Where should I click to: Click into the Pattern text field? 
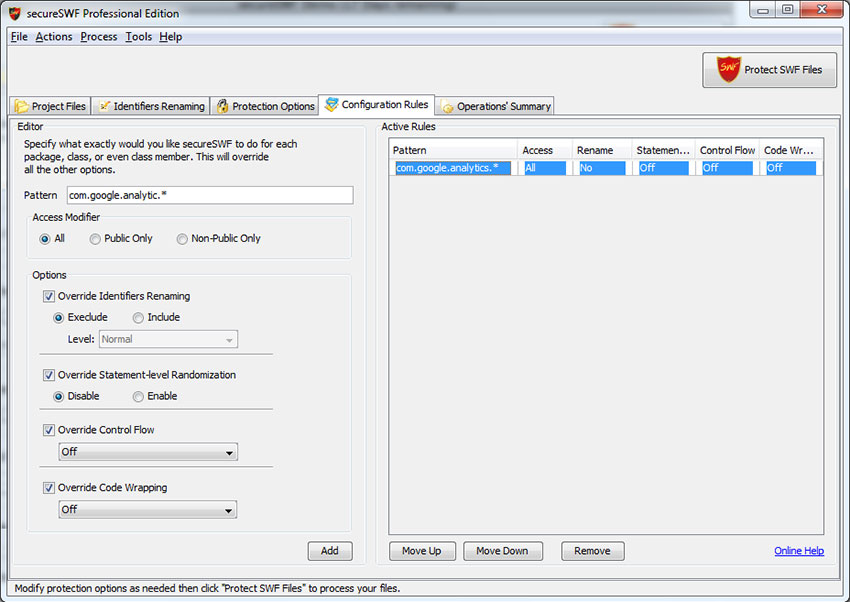point(209,195)
